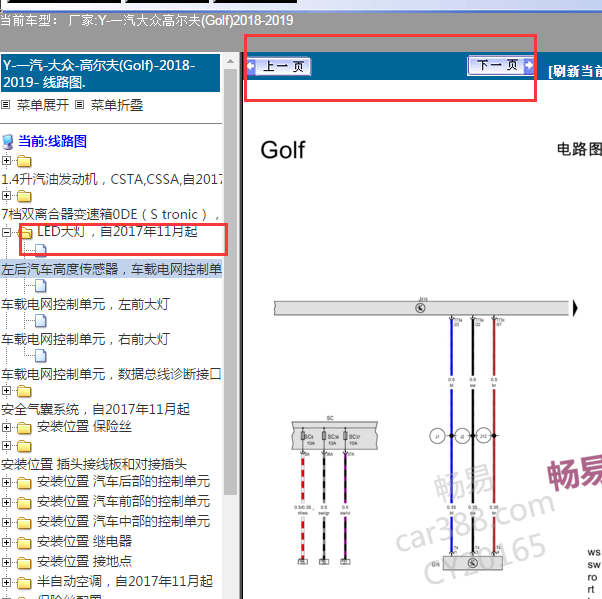Click the computer icon beside 当前:线路图

pyautogui.click(x=8, y=142)
